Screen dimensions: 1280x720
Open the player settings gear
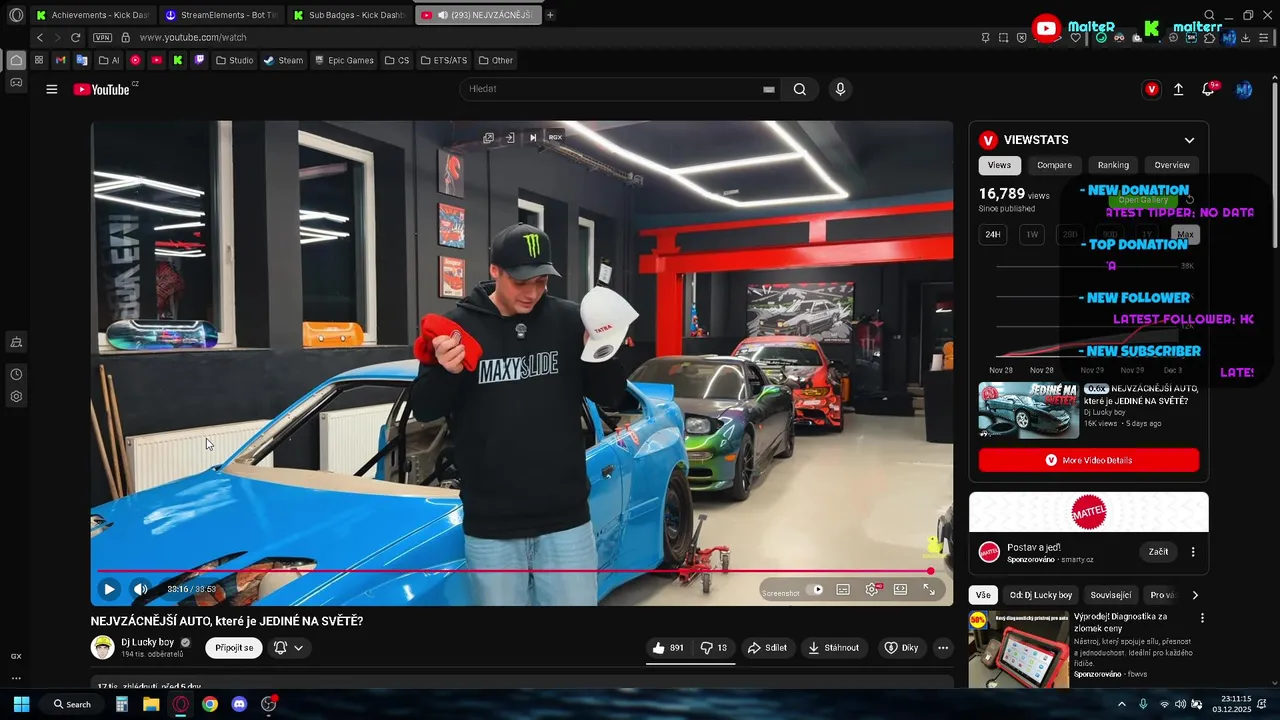click(x=872, y=590)
